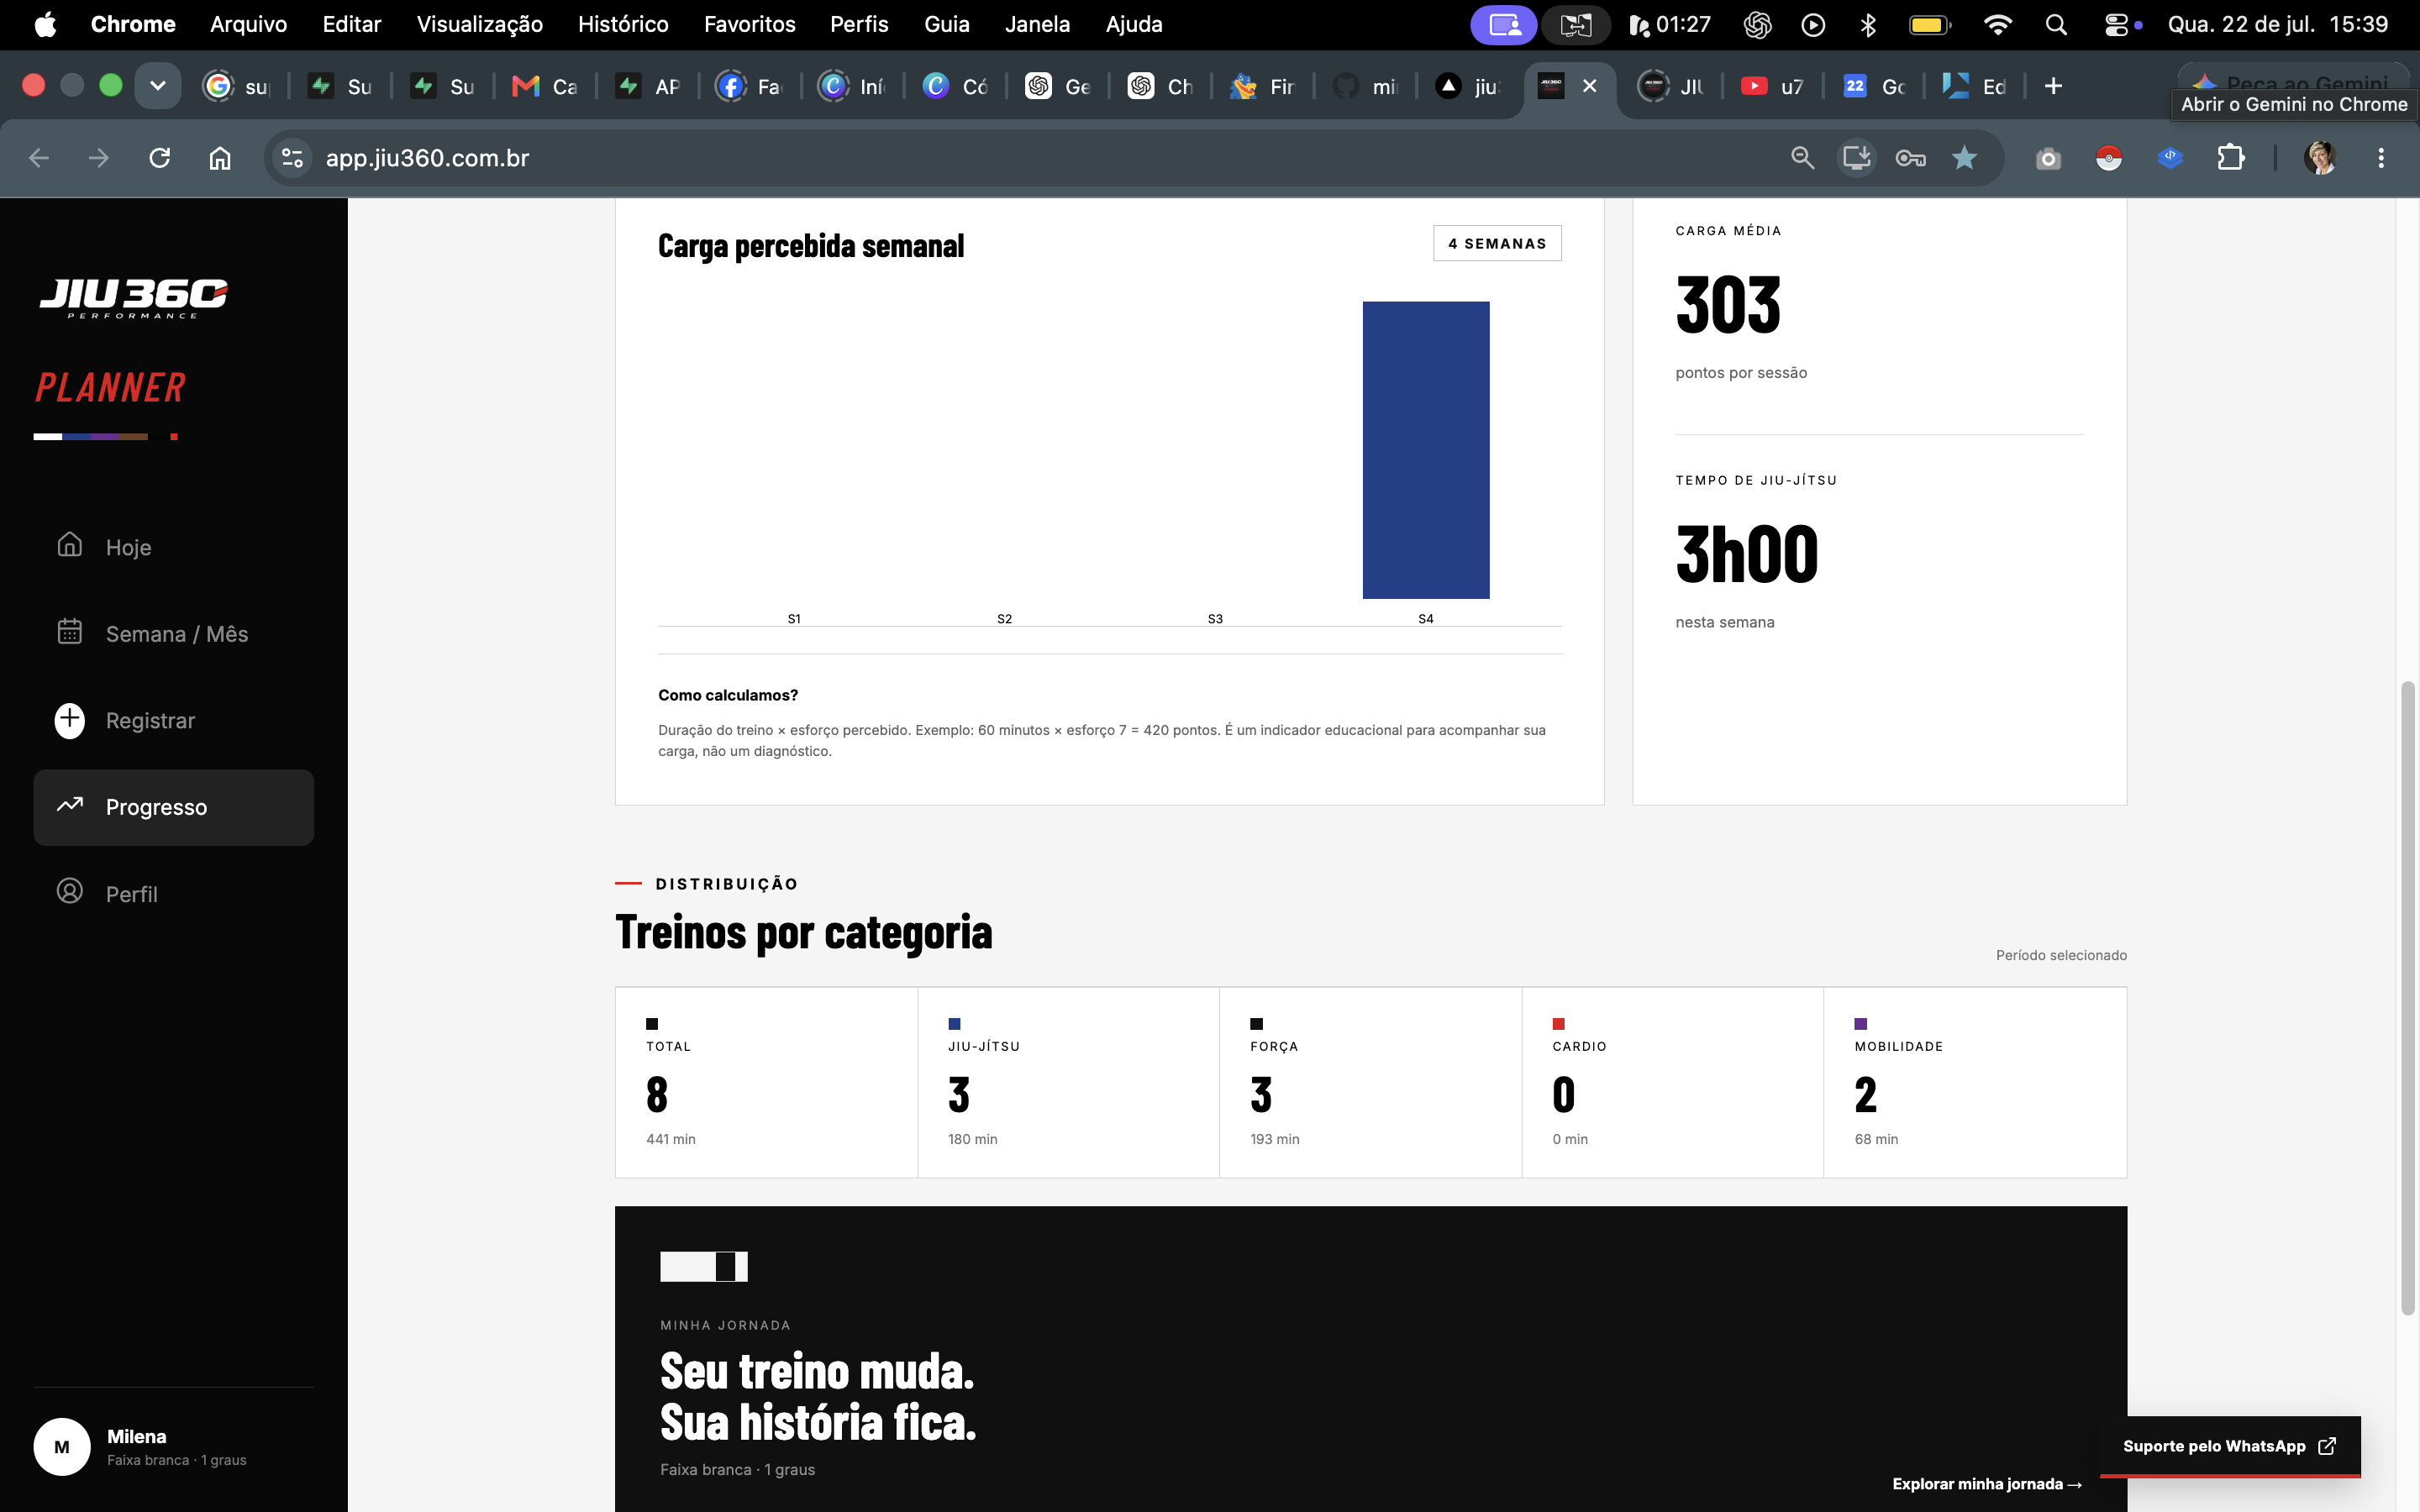Go forward in browser history
The height and width of the screenshot is (1512, 2420).
click(98, 158)
